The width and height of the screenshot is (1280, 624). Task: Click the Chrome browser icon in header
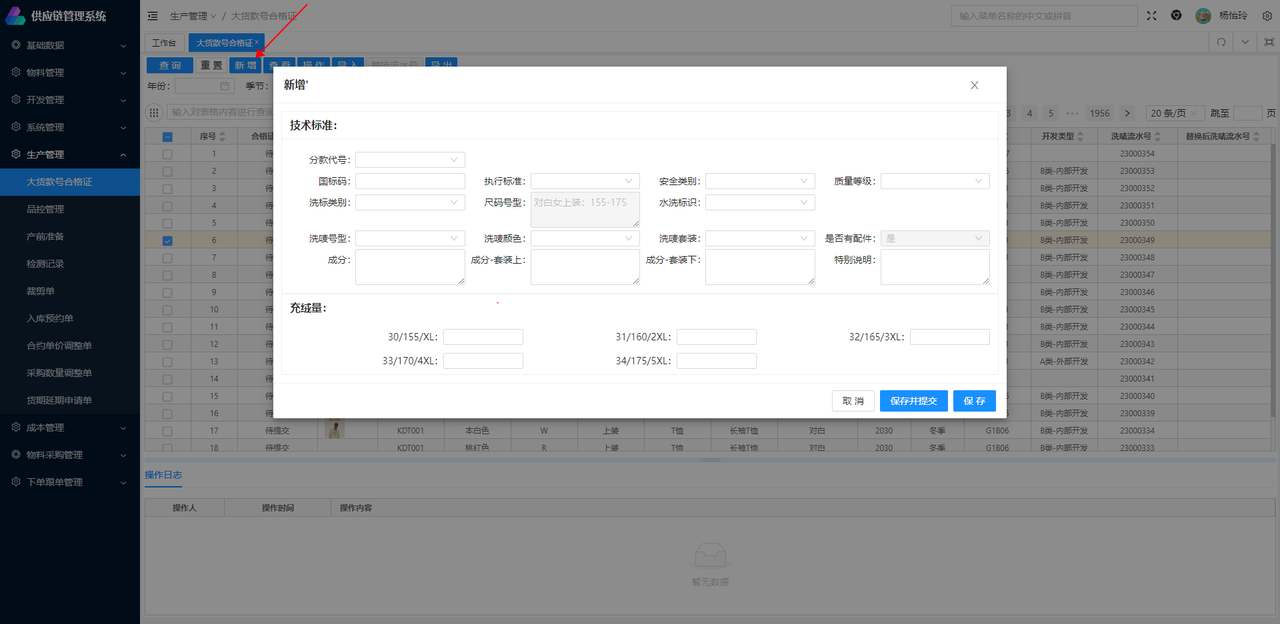(1176, 16)
